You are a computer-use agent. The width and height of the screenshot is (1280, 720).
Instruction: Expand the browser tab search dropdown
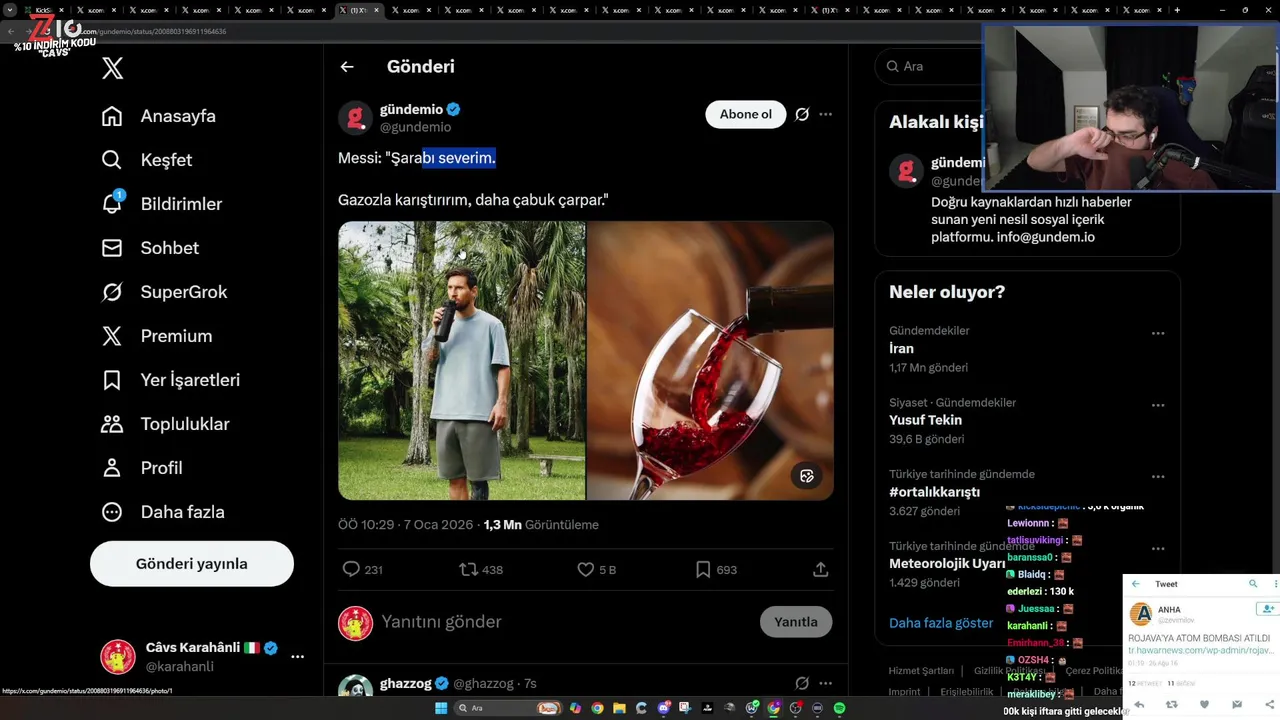pos(10,10)
